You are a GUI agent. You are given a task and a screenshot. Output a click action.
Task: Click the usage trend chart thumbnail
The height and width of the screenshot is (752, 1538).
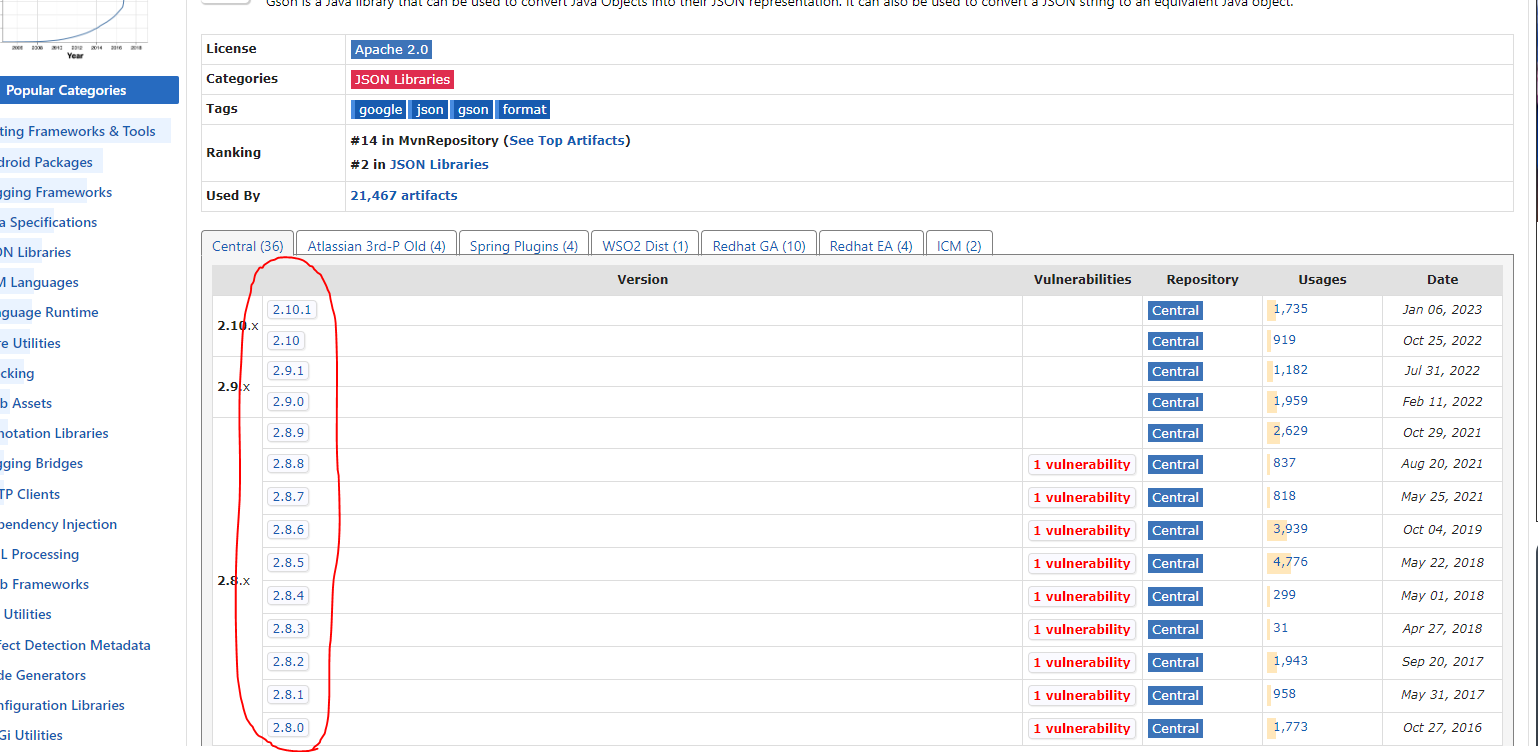click(x=75, y=28)
